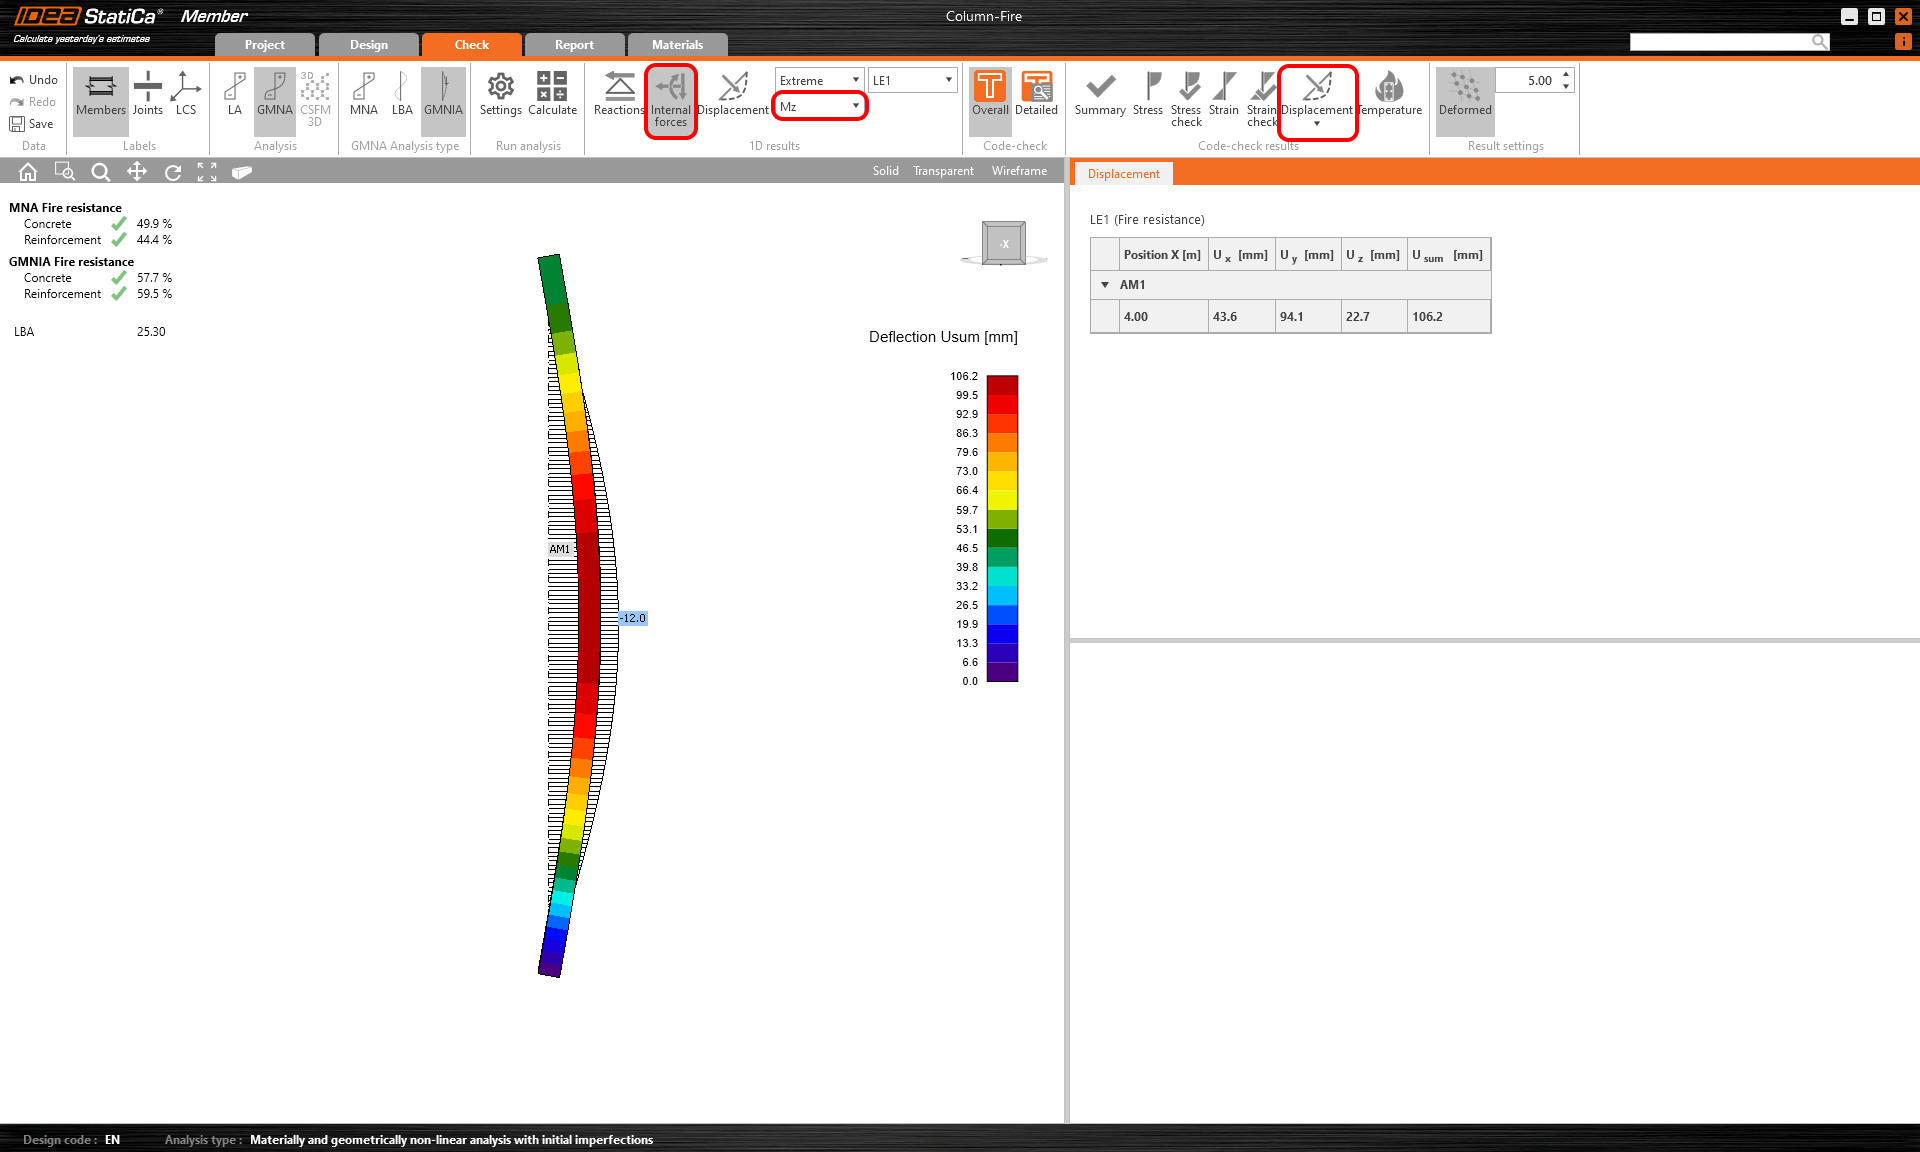Toggle Joints labels display
The width and height of the screenshot is (1920, 1152).
click(x=147, y=95)
